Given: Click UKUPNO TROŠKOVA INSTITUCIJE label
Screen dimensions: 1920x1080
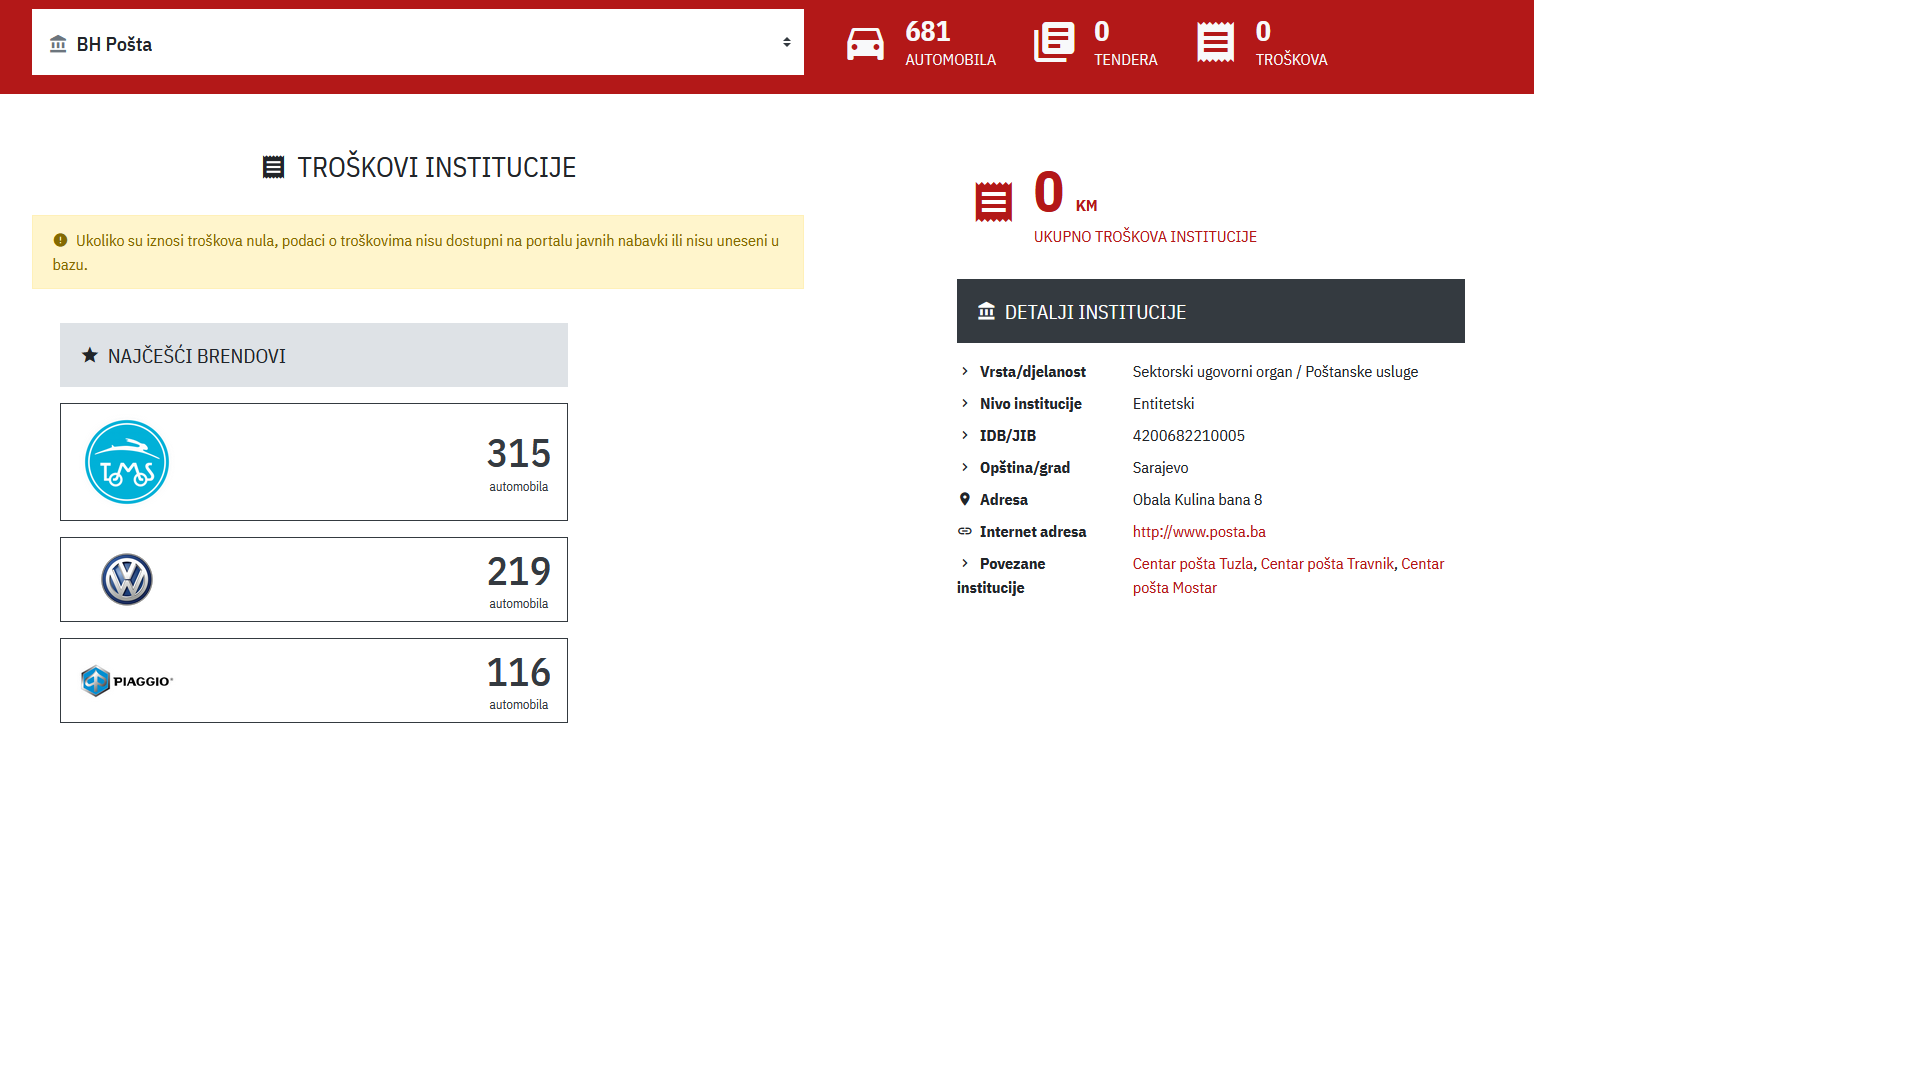Looking at the screenshot, I should 1145,237.
